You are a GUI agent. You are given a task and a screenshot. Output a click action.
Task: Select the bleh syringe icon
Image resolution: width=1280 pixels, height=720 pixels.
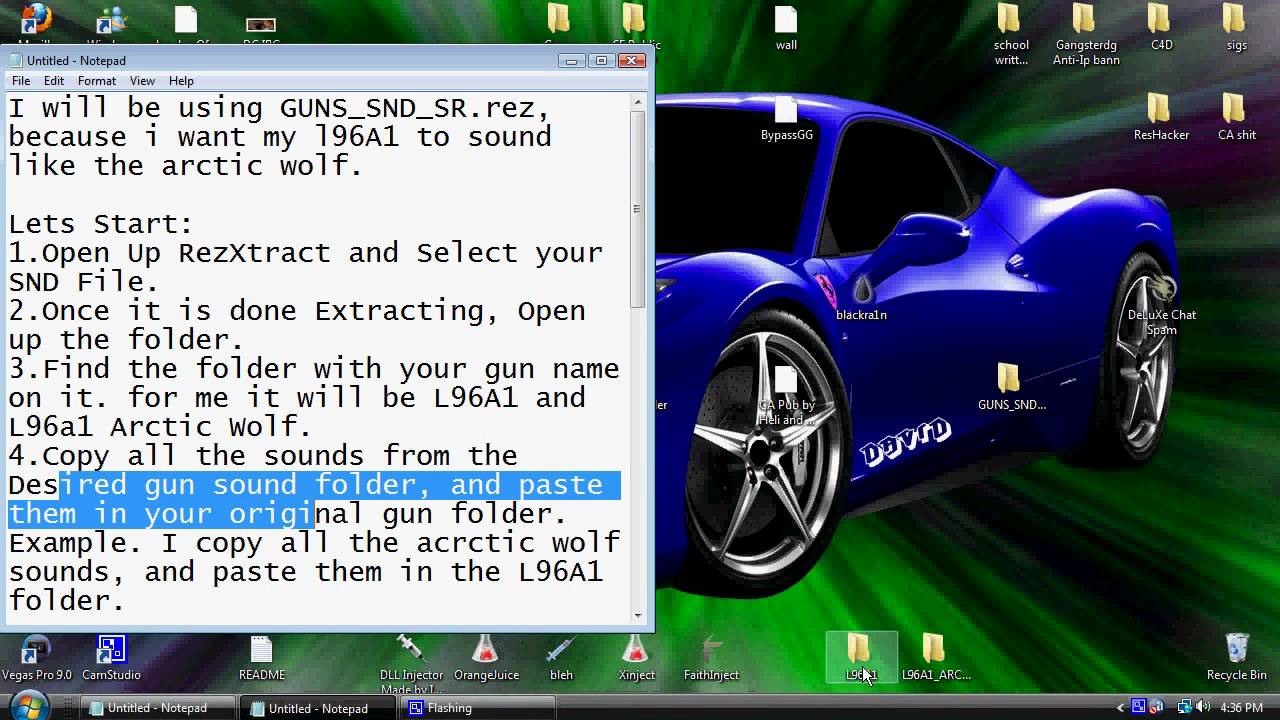point(561,657)
